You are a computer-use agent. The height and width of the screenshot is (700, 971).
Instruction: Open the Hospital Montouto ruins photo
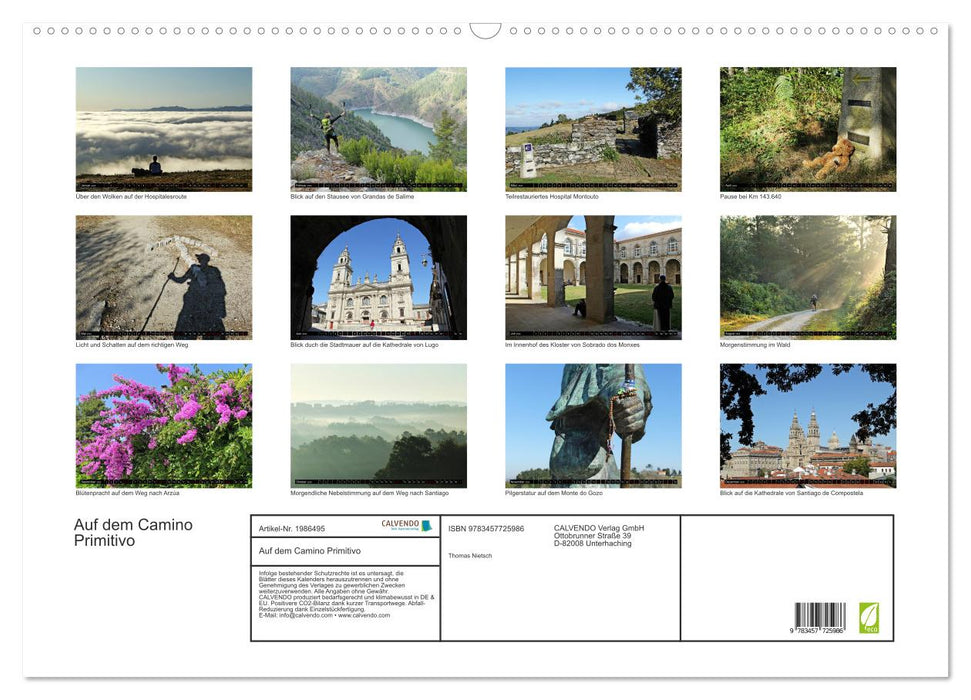(x=593, y=129)
